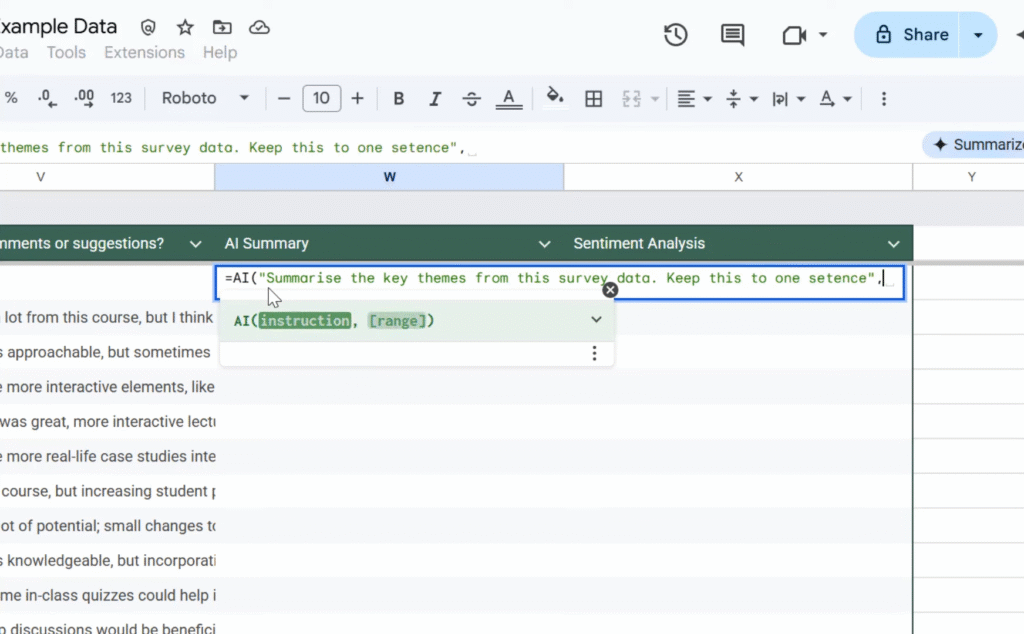Select column X header
Image resolution: width=1024 pixels, height=634 pixels.
pos(738,177)
